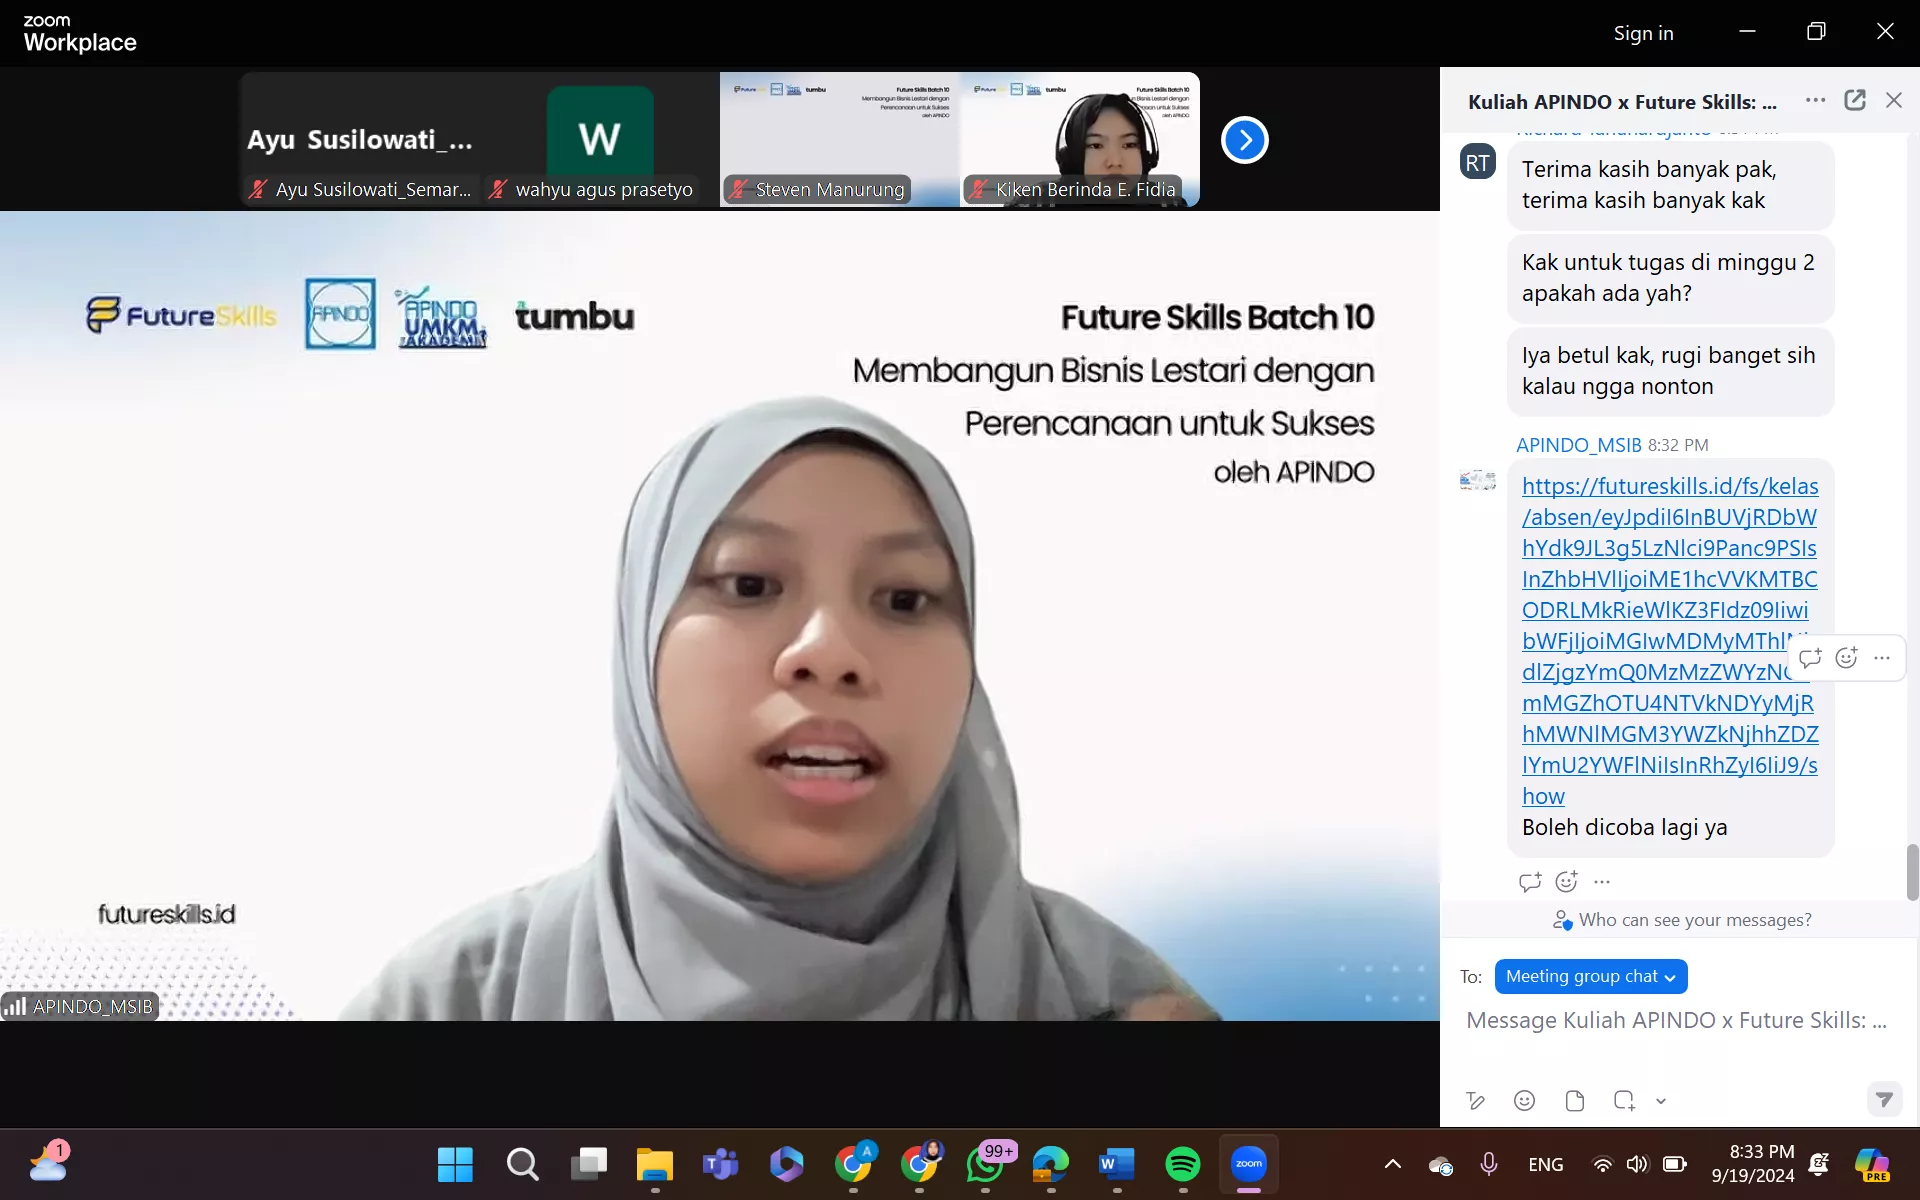Open OneDrive tray icon
The image size is (1920, 1200).
click(1441, 1165)
